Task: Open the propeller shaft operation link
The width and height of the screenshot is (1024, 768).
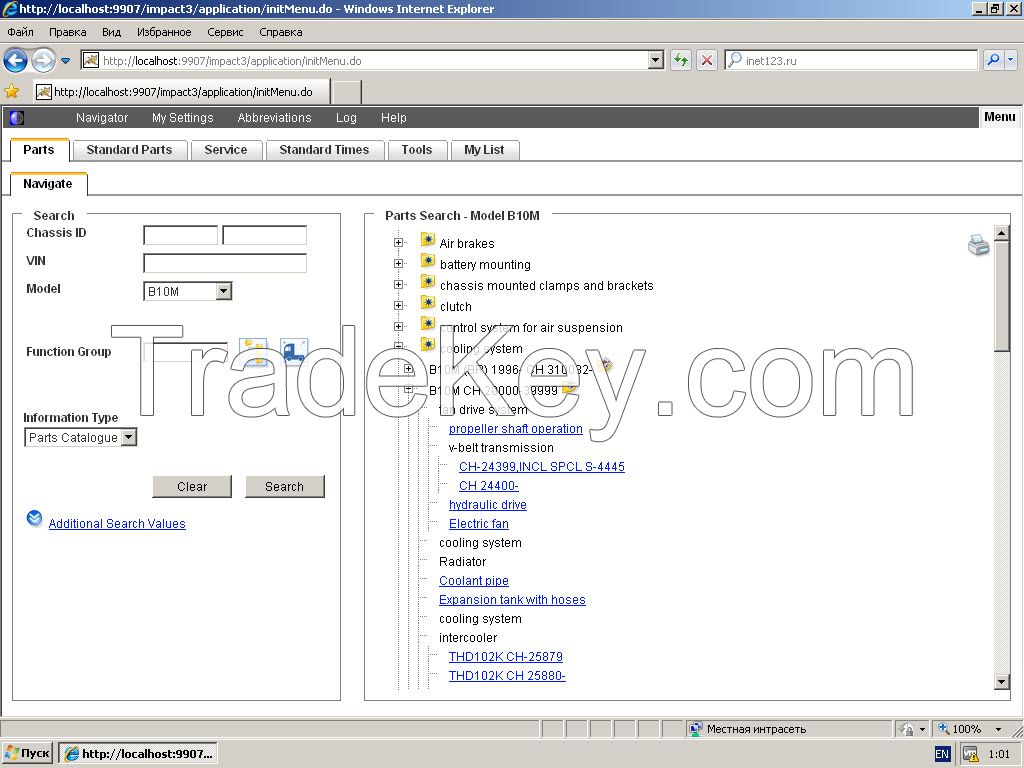Action: 515,428
